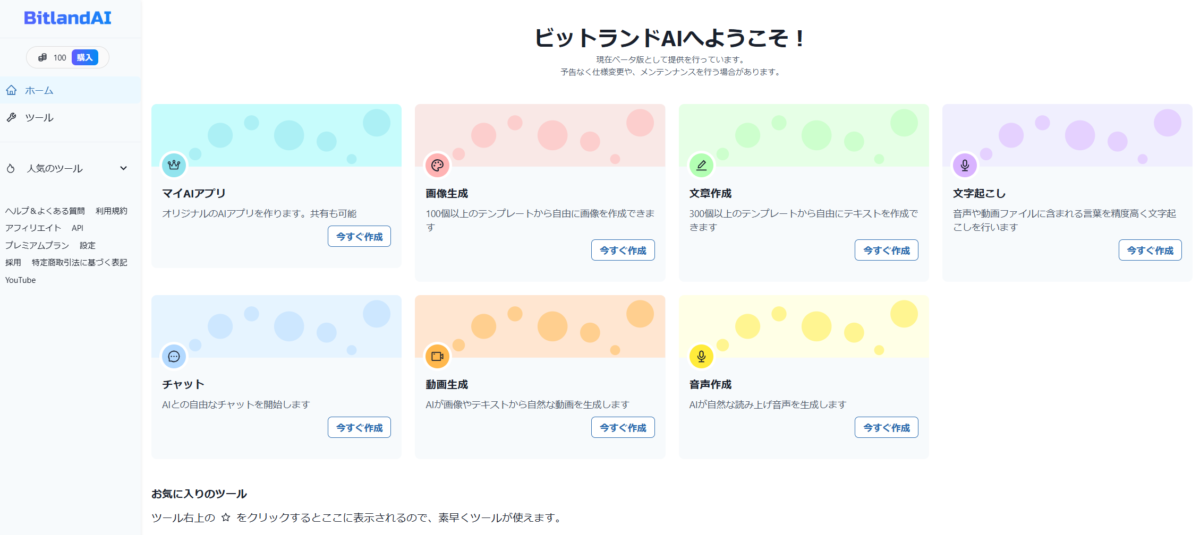Click the pencil icon on 文章作成 card
Viewport: 1200px width, 535px height.
[701, 165]
